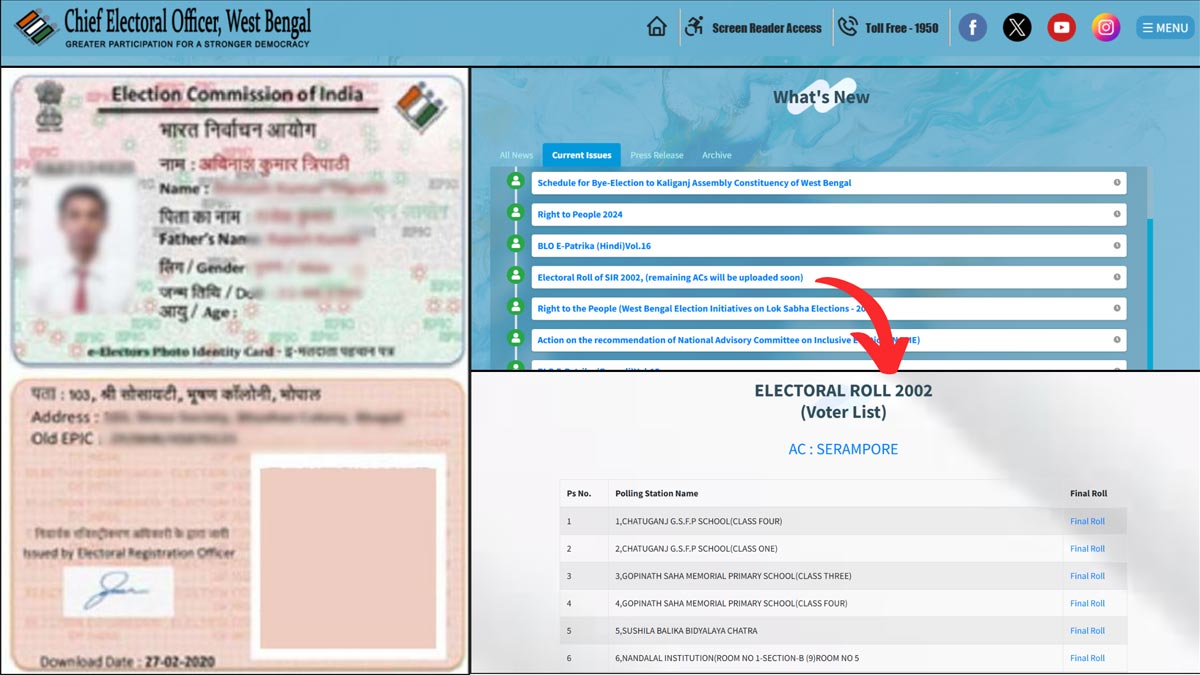Open Final Roll for Chatuganj School Class One
This screenshot has height=675, width=1200.
[x=1087, y=549]
